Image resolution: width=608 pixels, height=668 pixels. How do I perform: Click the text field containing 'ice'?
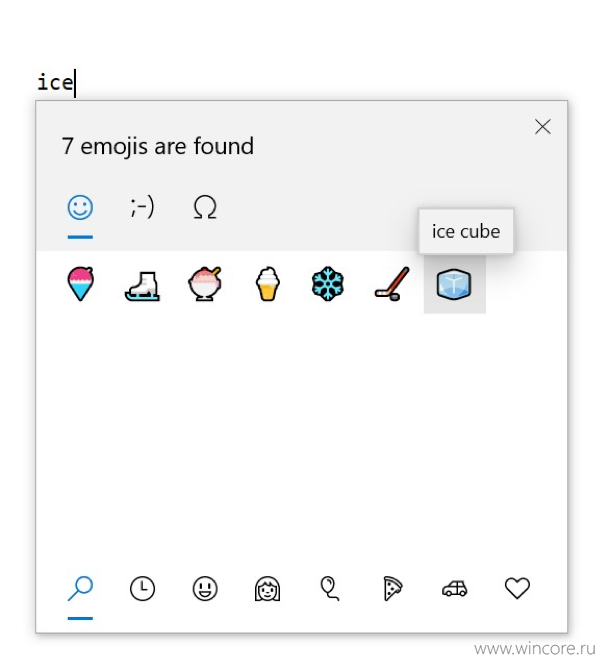pos(56,82)
